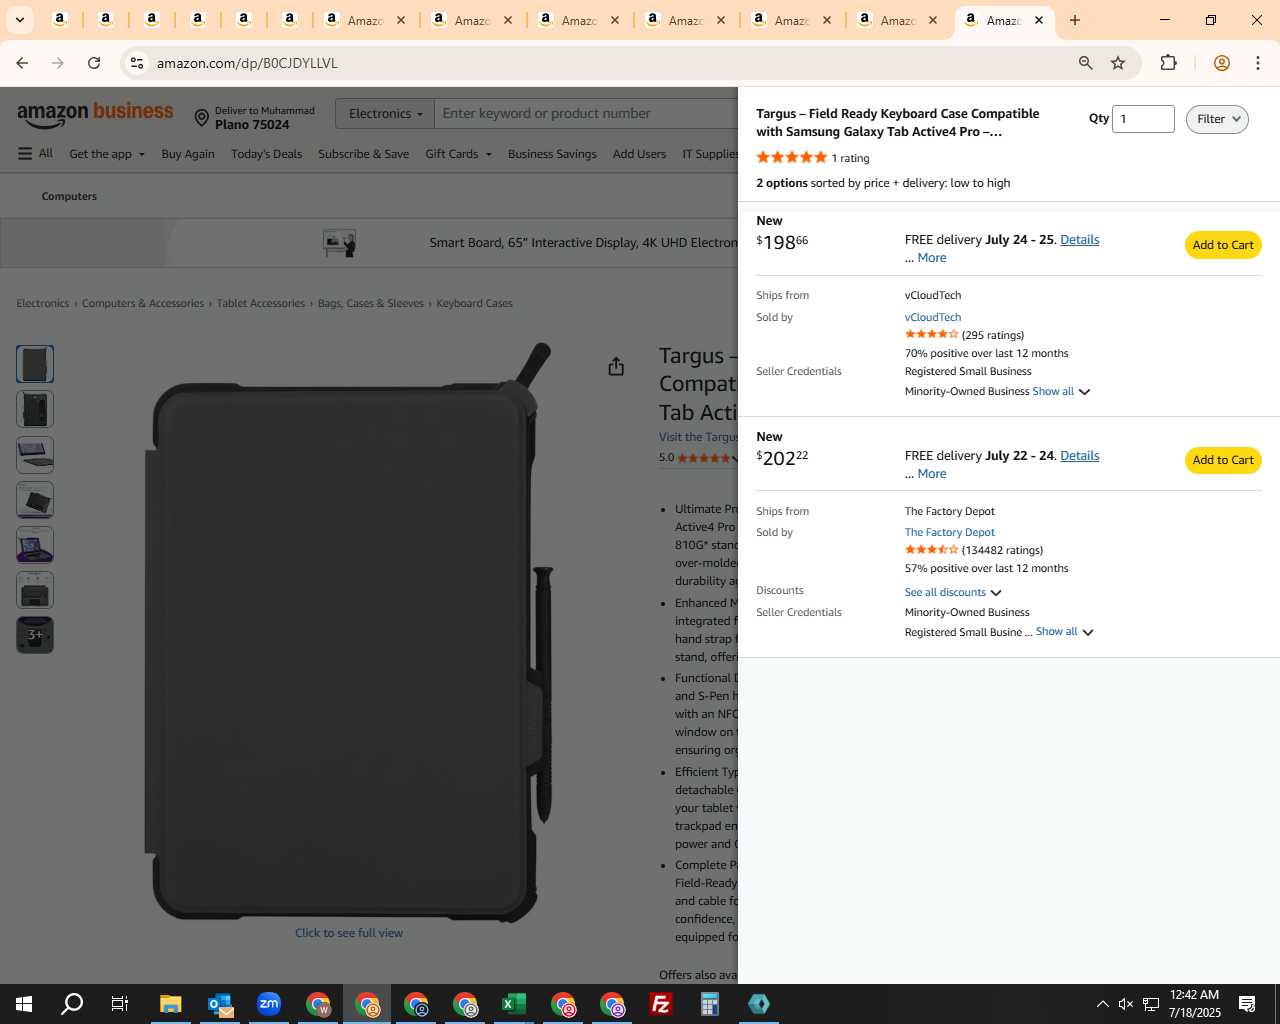This screenshot has width=1280, height=1024.
Task: Click More under the July 22 - 24 delivery
Action: click(932, 474)
